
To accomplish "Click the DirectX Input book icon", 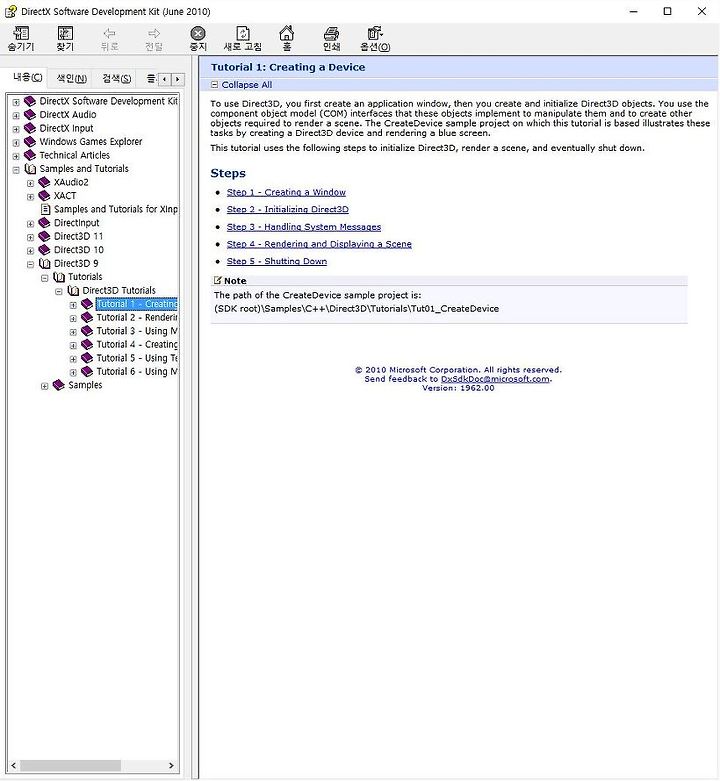I will pos(30,128).
